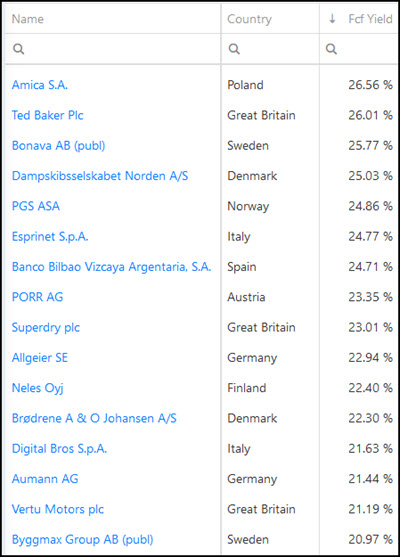Focus the Country filter input field
This screenshot has width=400, height=557.
coord(270,49)
